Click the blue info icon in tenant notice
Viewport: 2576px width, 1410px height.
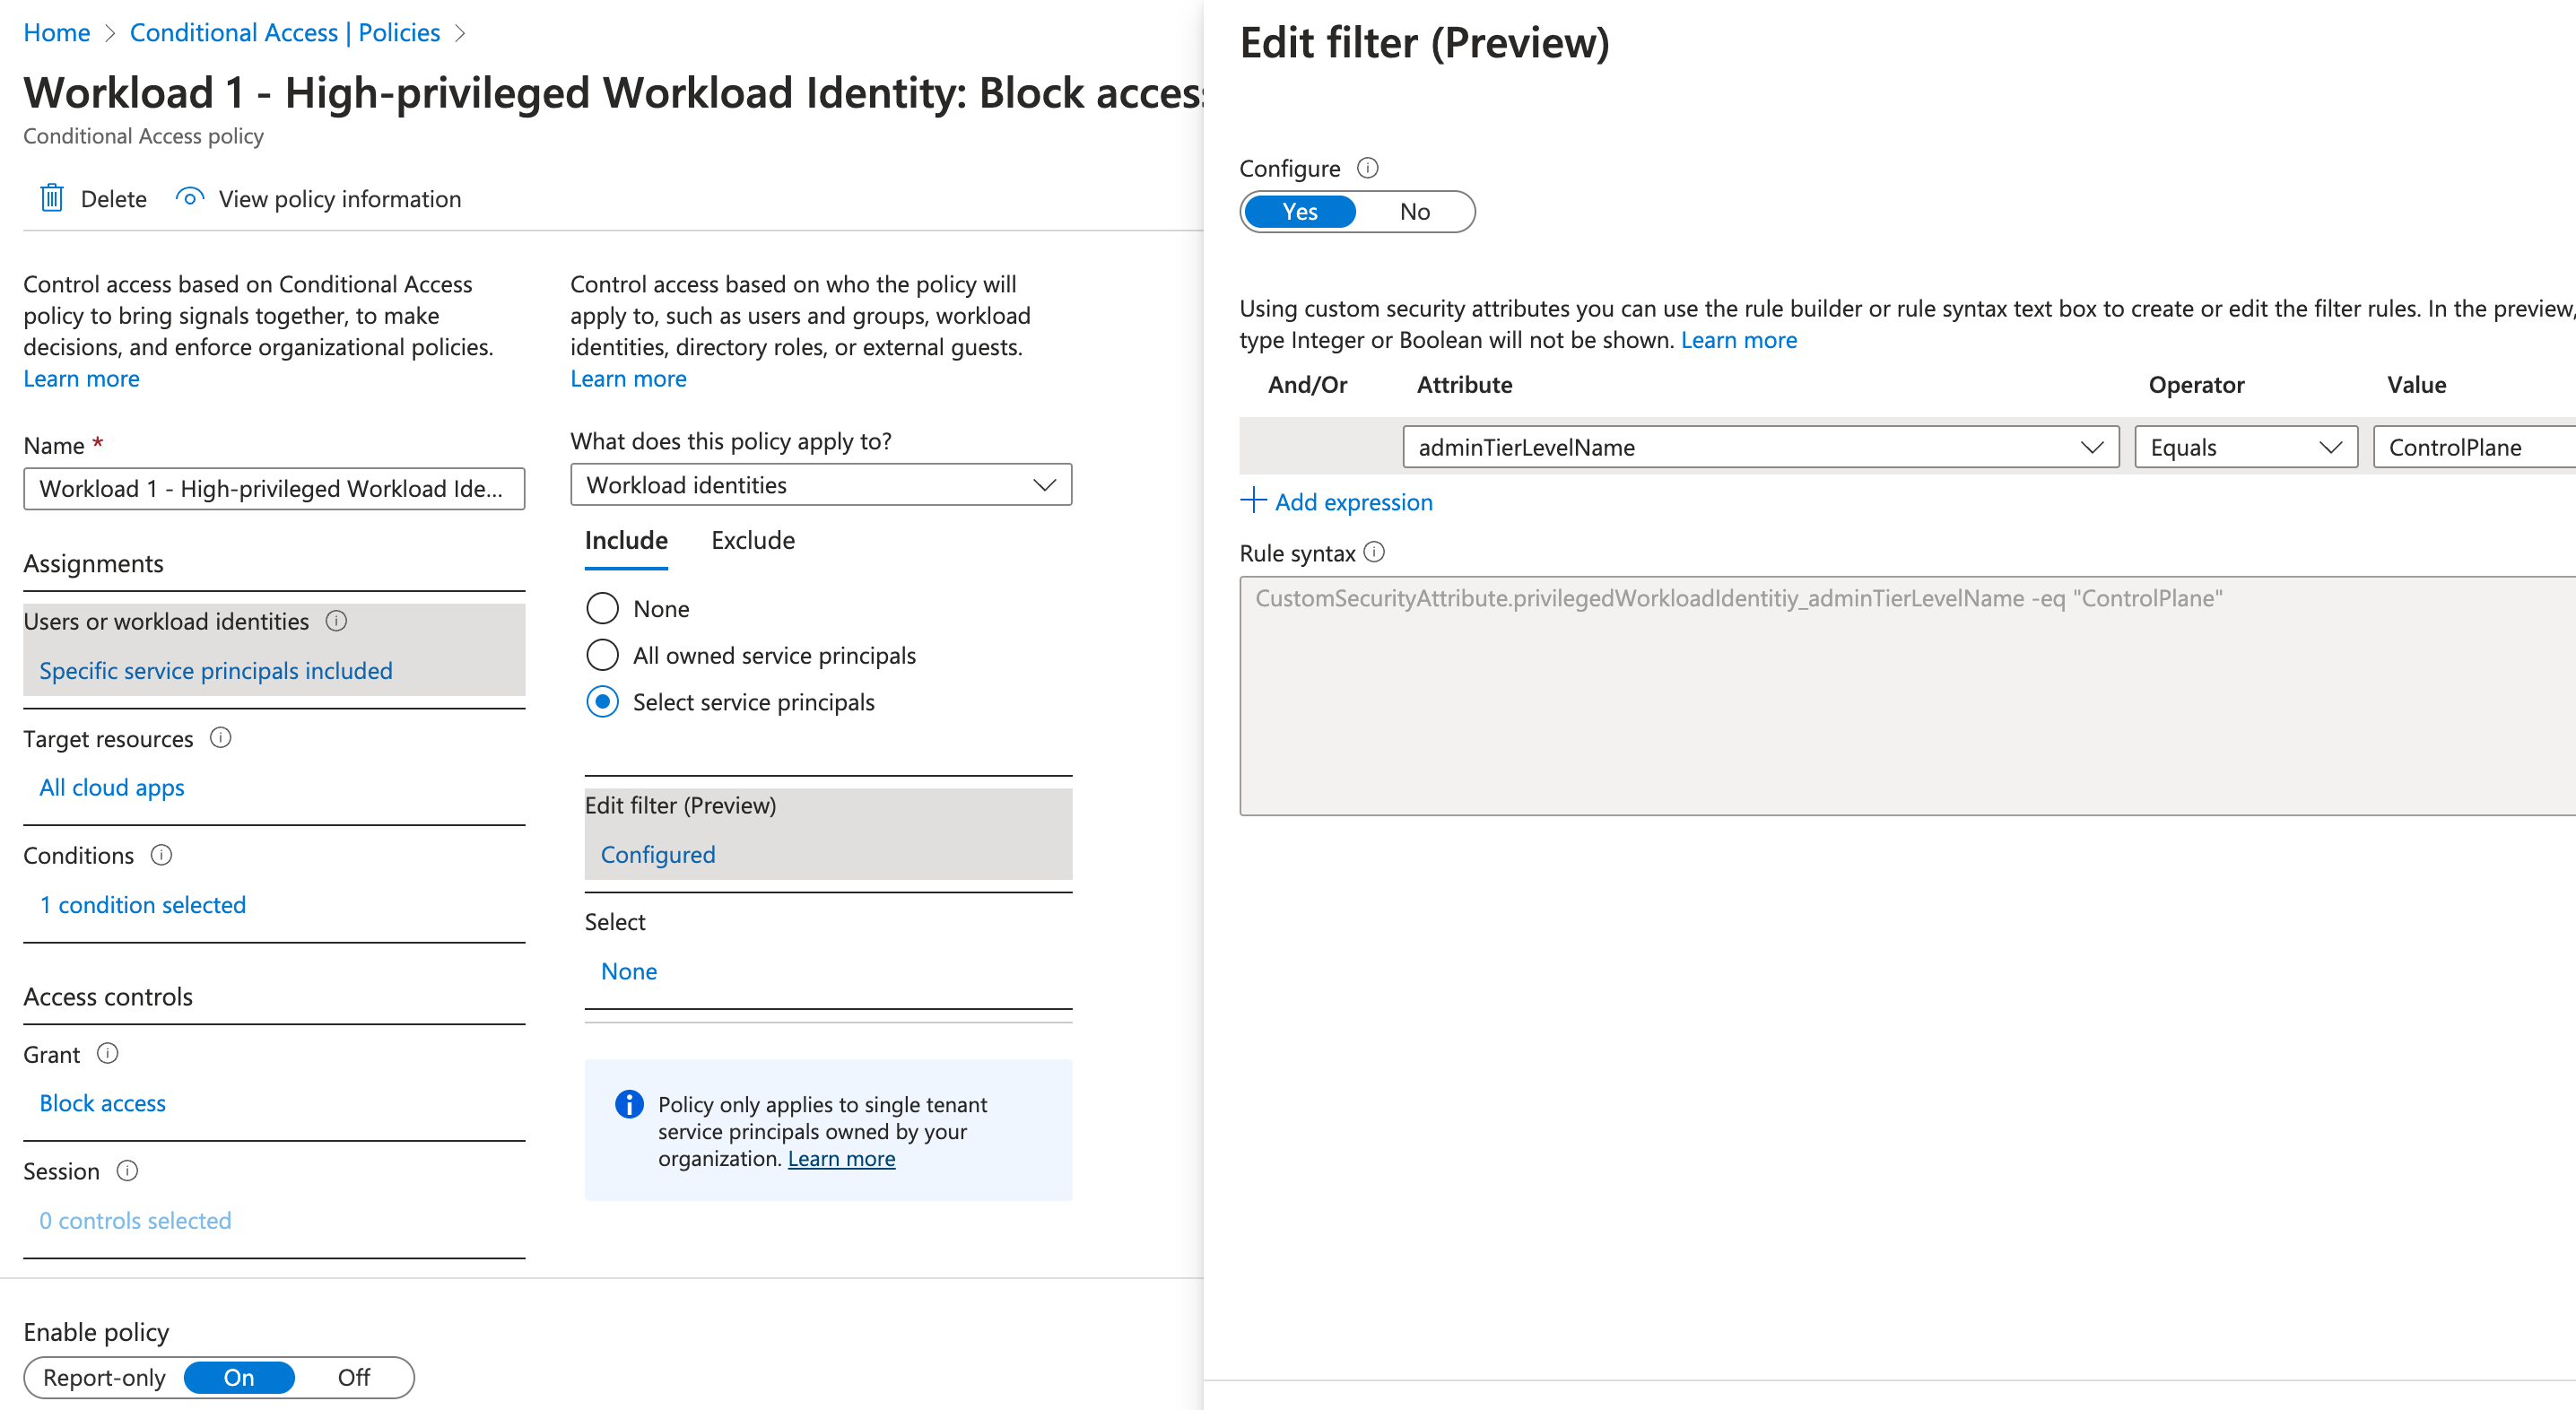point(629,1104)
